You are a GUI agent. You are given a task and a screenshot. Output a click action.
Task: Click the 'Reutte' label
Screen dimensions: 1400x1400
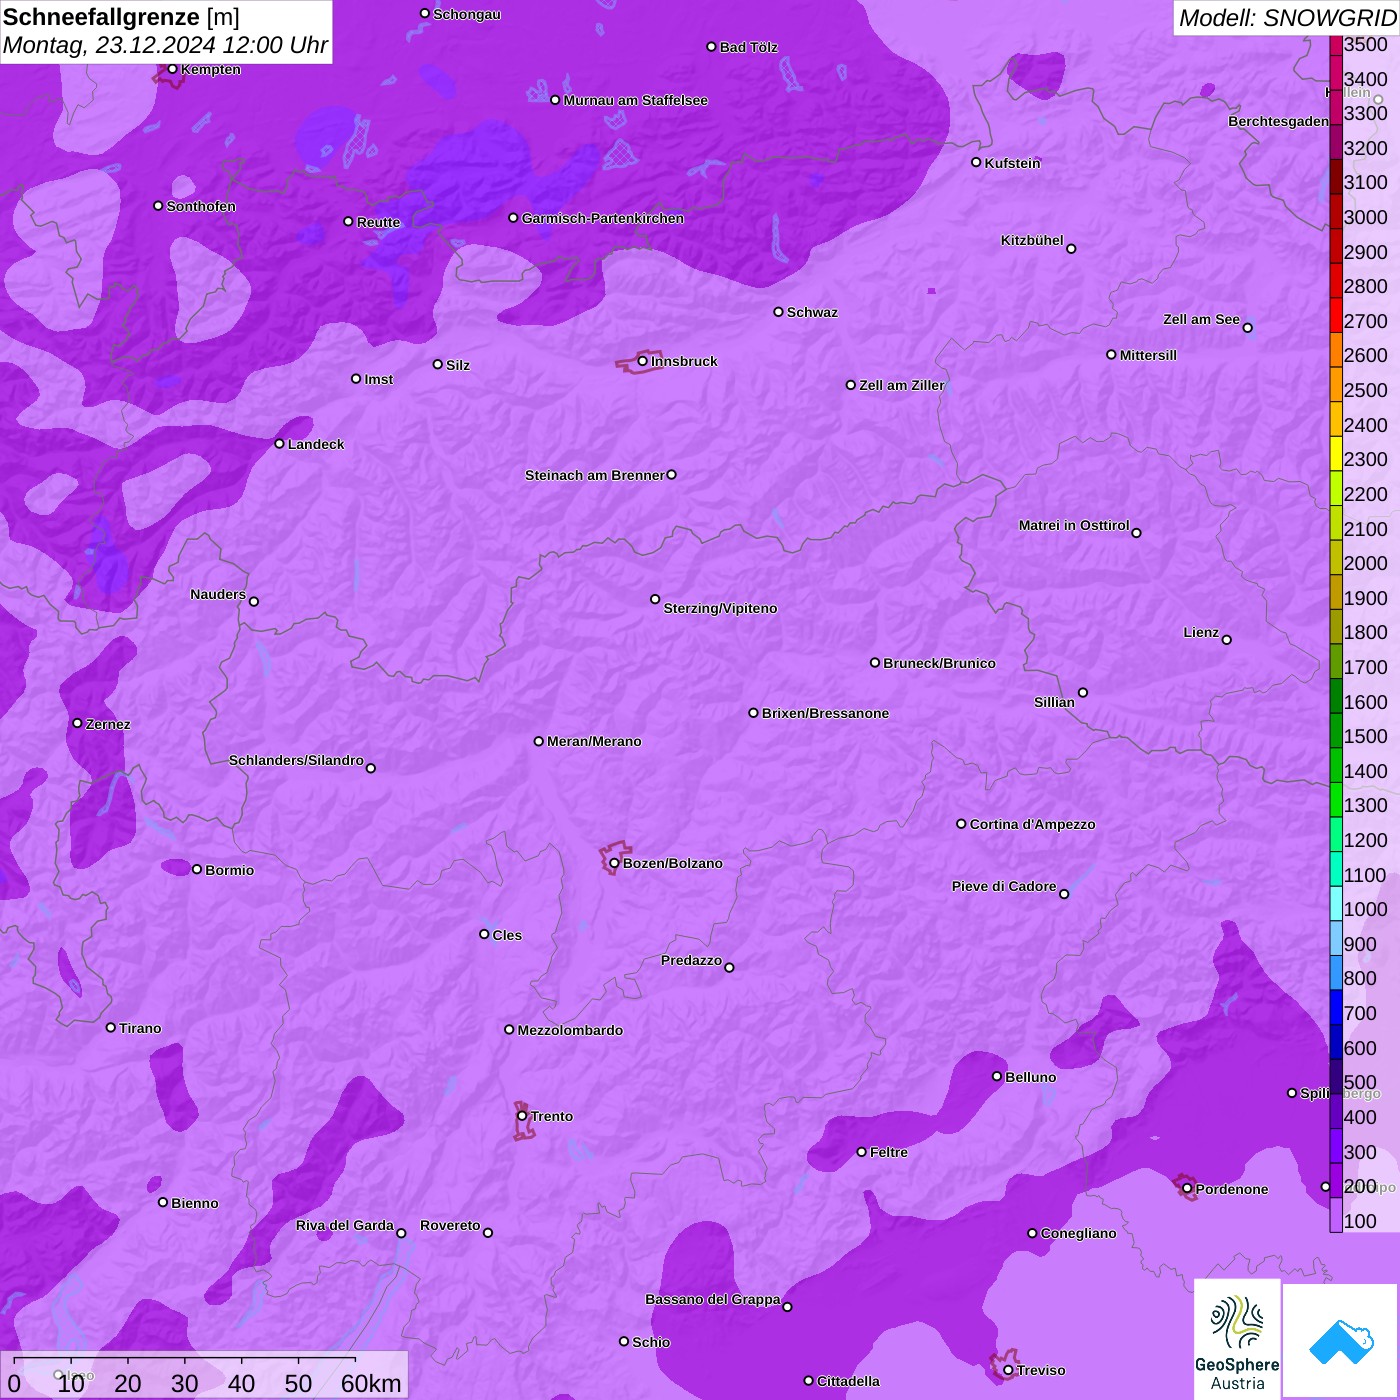pos(379,222)
